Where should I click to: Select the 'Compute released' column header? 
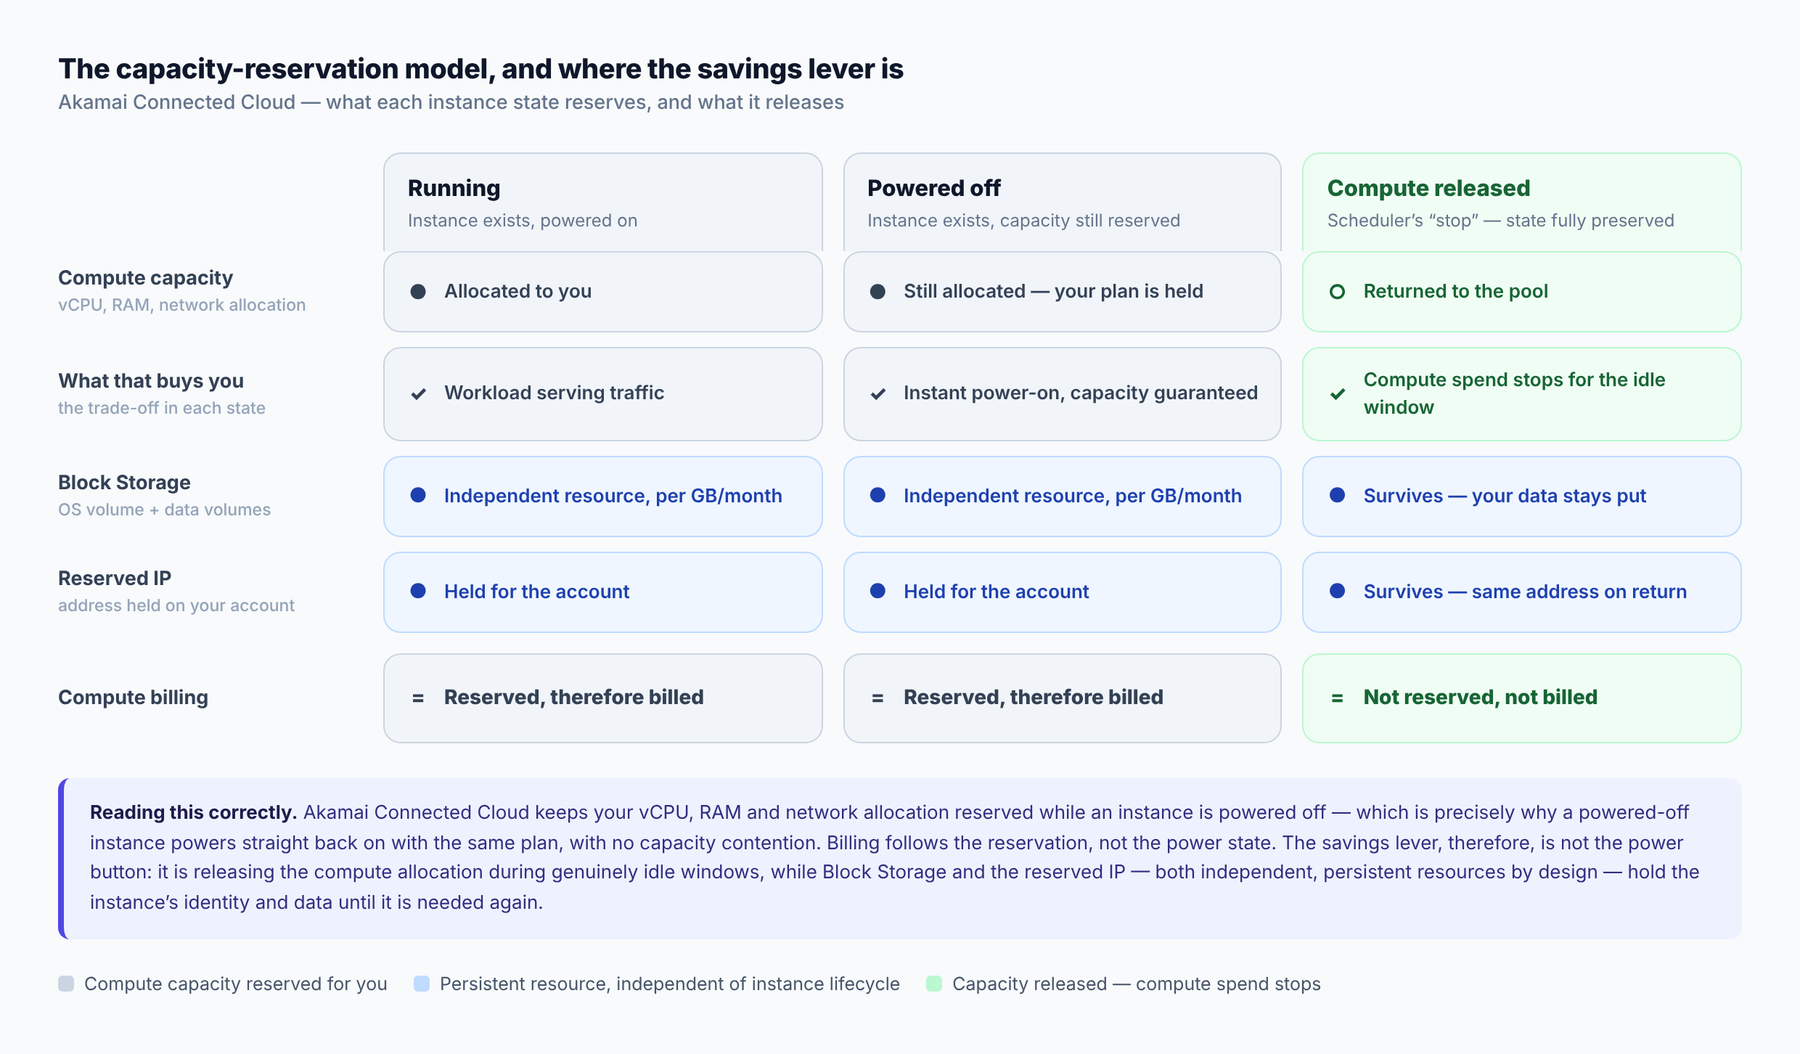(1522, 202)
